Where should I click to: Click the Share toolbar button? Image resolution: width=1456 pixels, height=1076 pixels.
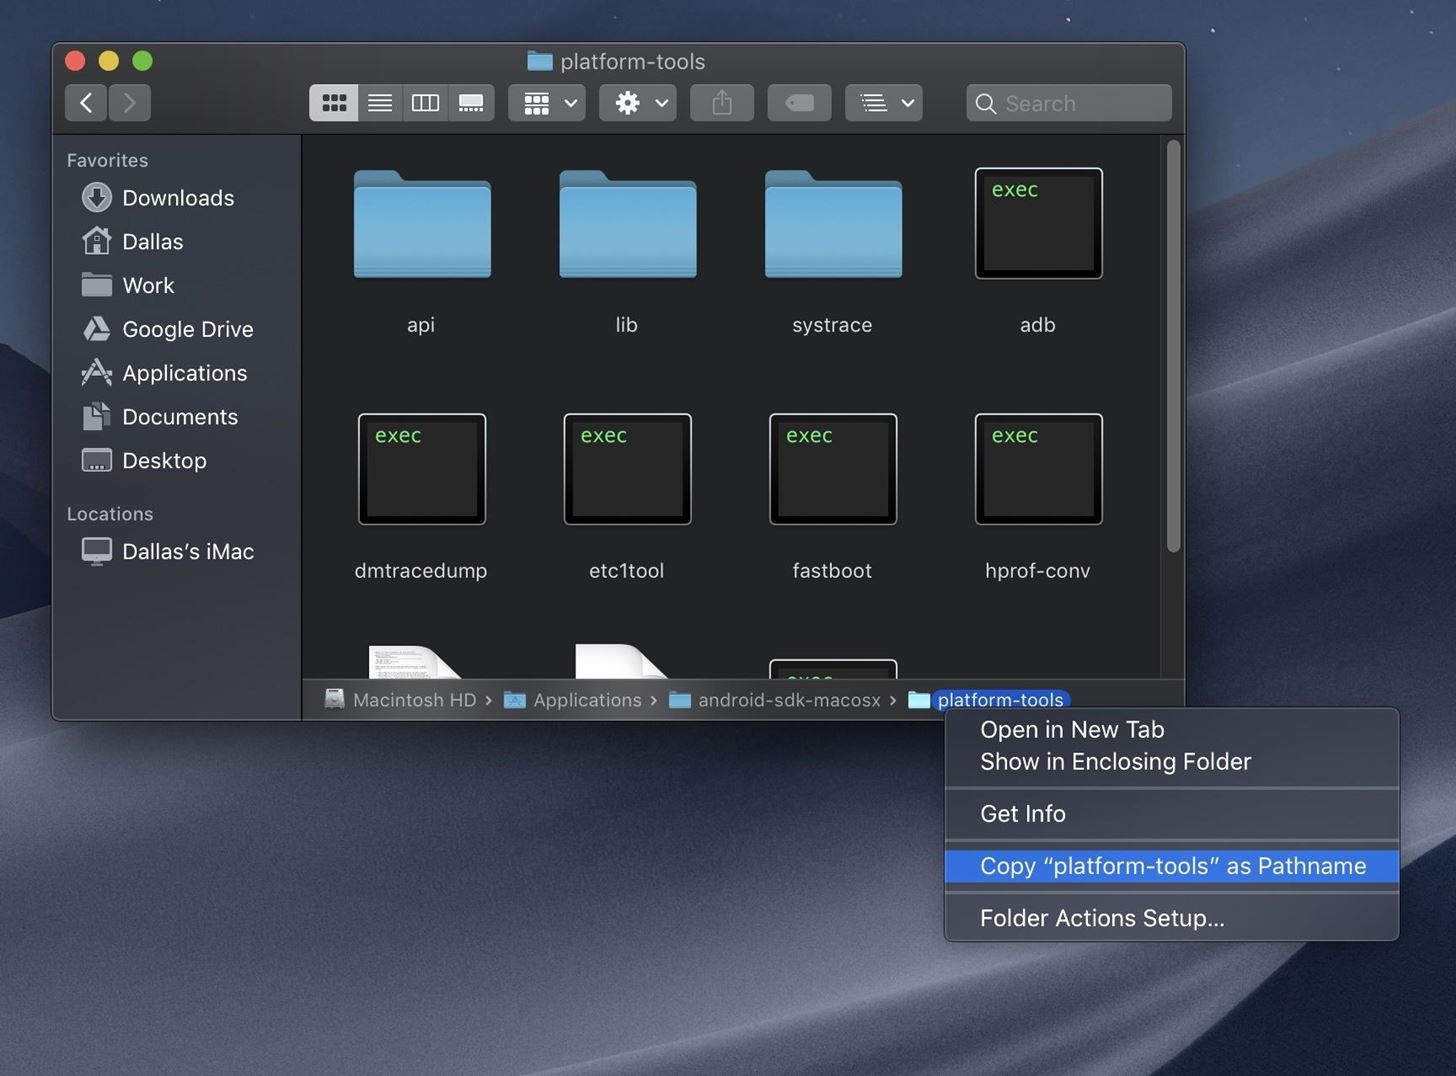click(722, 103)
